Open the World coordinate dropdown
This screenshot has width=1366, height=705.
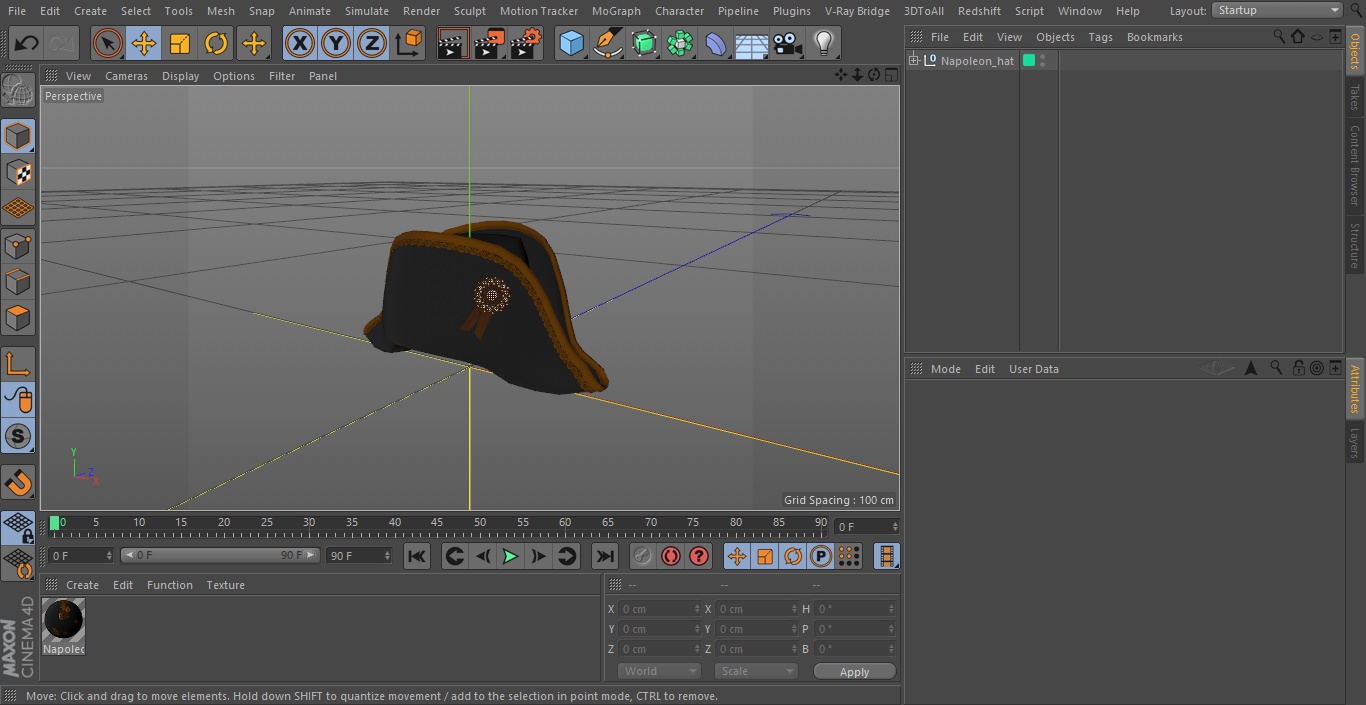(658, 671)
